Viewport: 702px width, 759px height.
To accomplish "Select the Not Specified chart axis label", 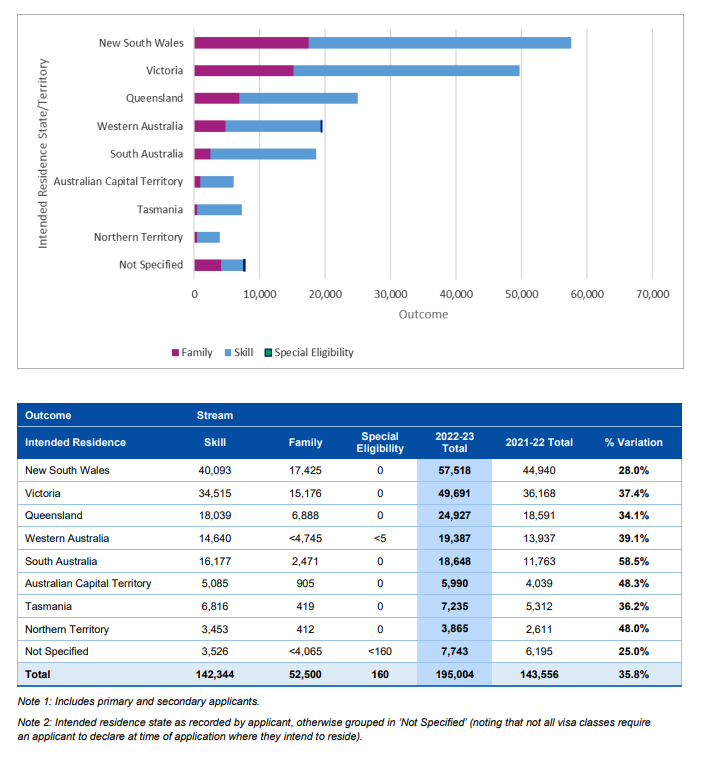I will [x=151, y=265].
